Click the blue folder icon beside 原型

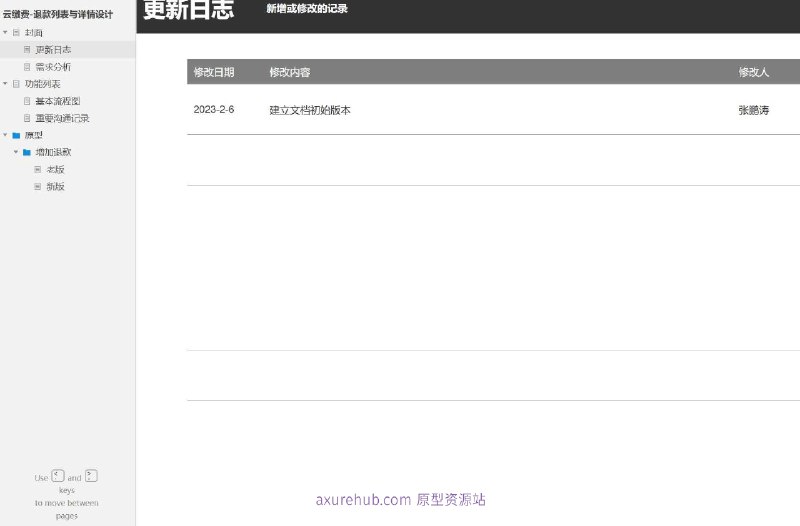click(16, 135)
